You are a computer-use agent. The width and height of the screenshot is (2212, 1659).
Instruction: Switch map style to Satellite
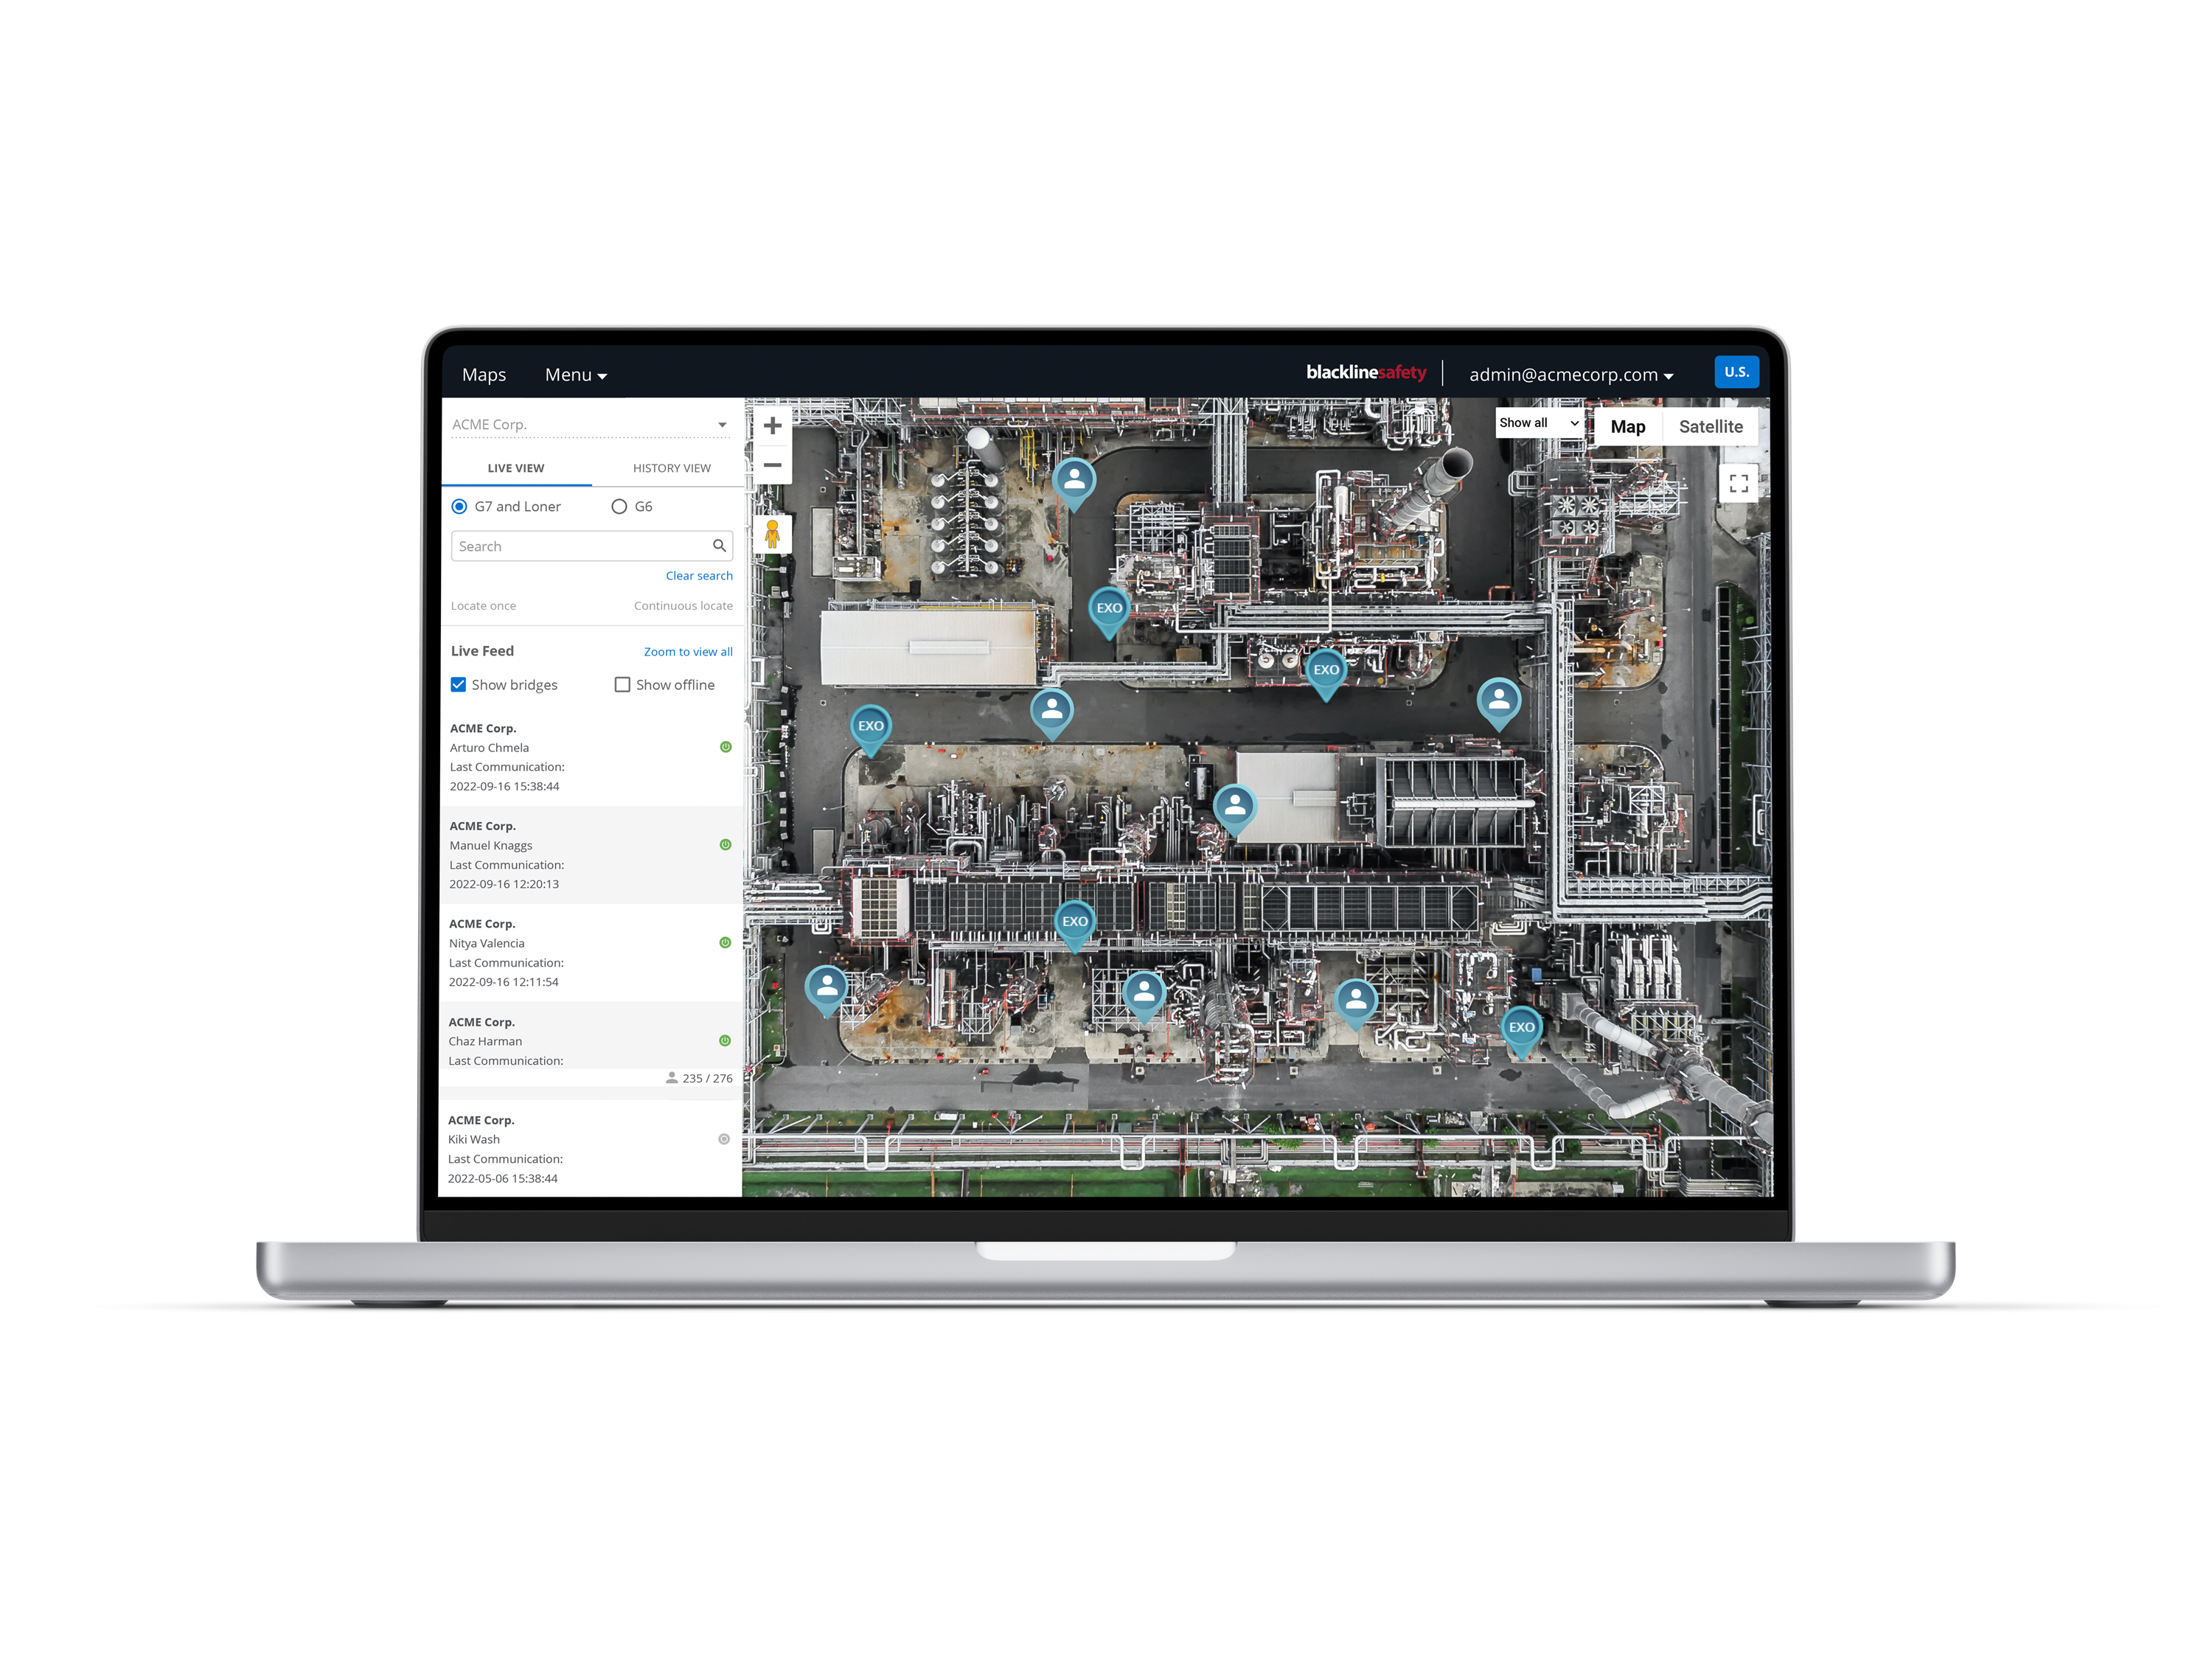(1710, 426)
